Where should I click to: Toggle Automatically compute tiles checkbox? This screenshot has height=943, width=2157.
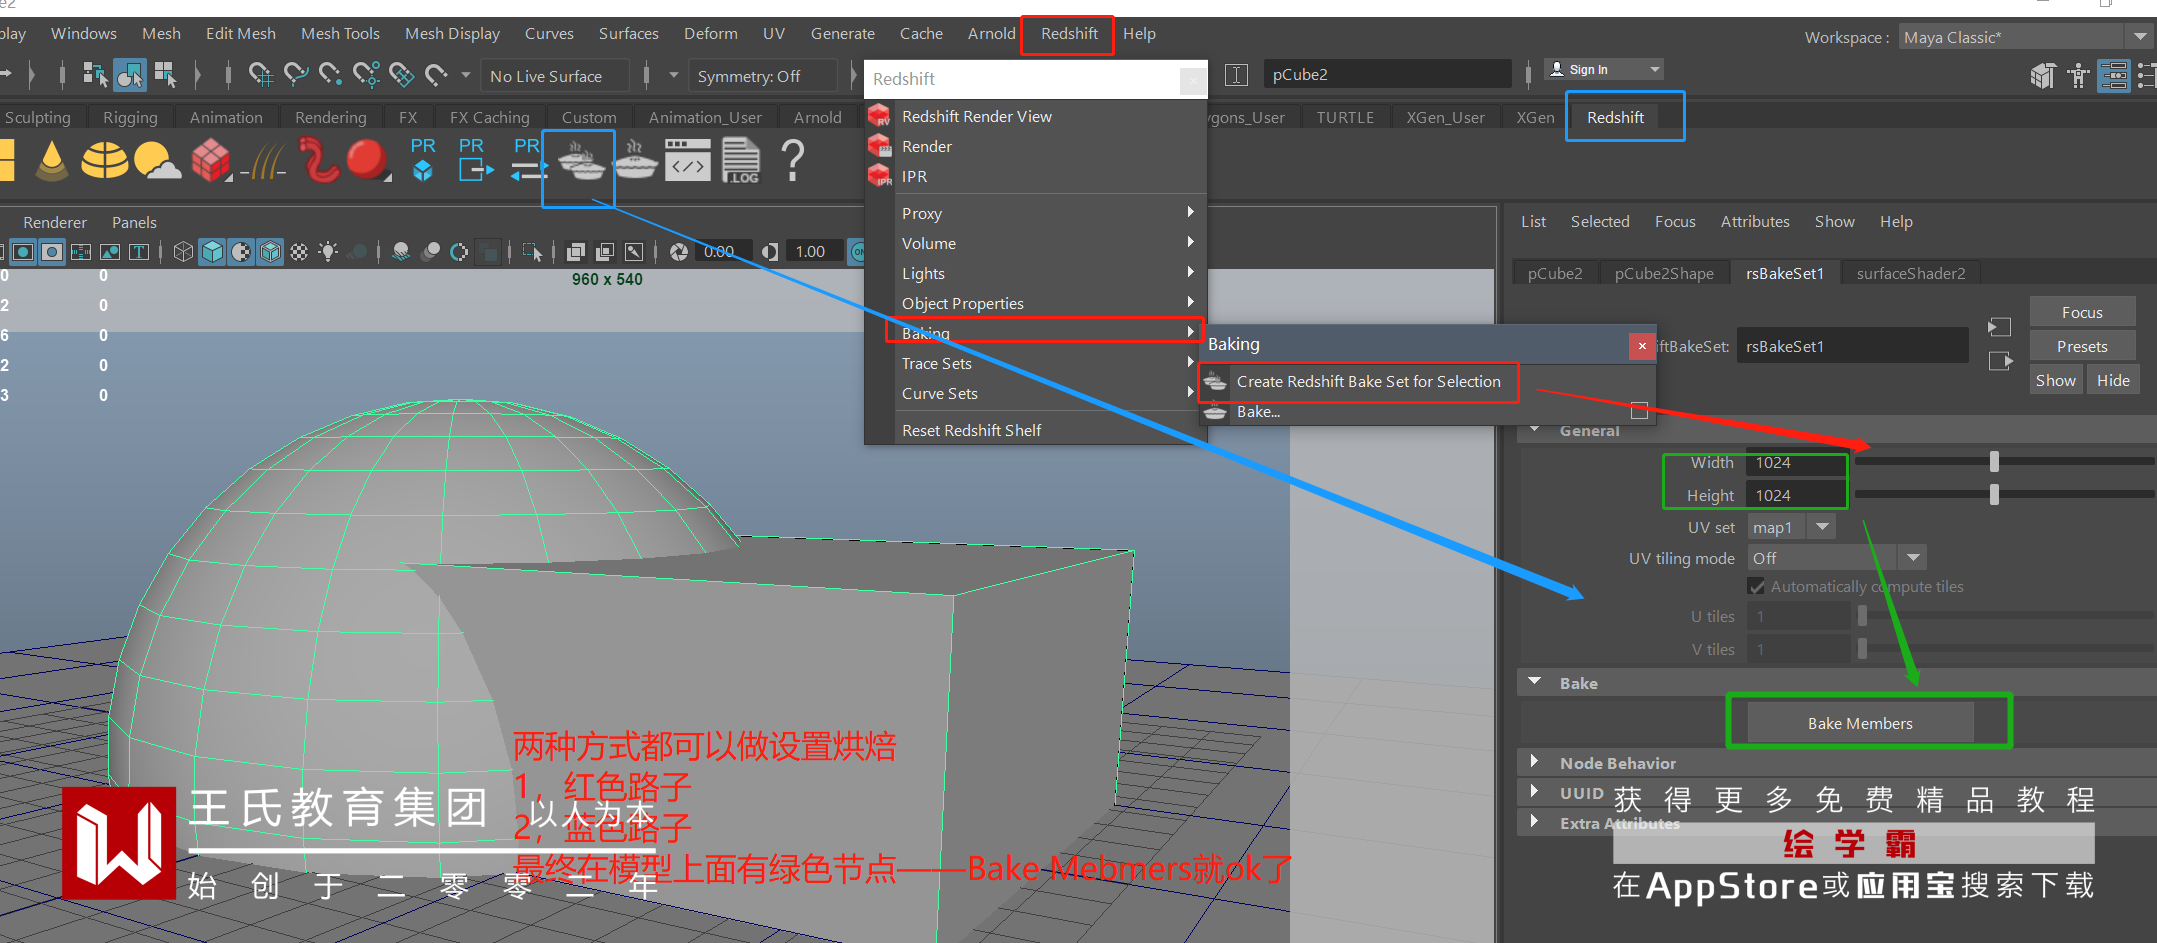[x=1757, y=586]
